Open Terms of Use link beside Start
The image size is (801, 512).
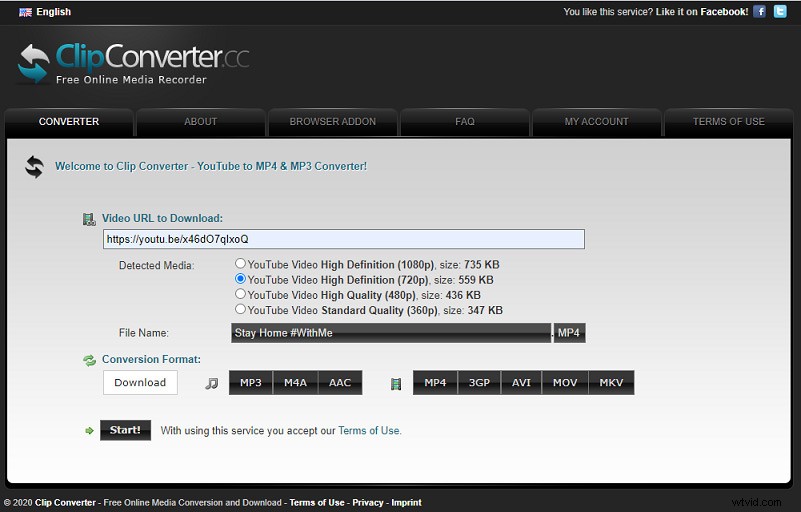click(x=370, y=431)
